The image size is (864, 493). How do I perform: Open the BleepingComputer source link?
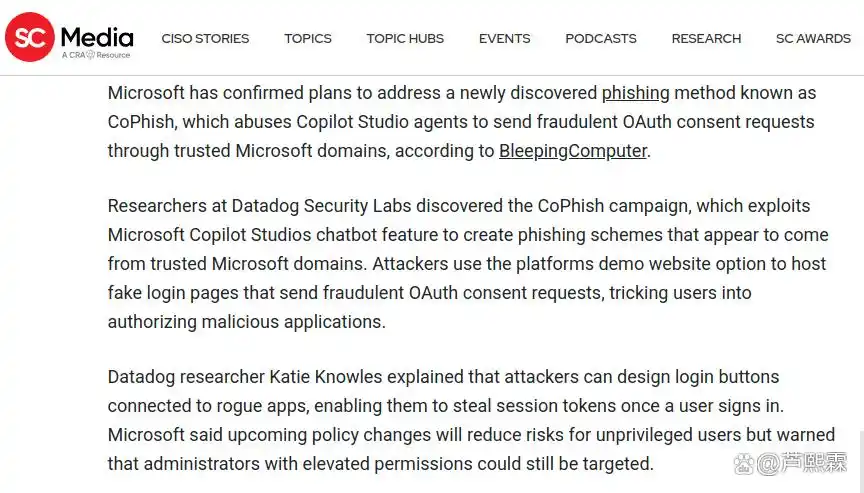point(573,151)
